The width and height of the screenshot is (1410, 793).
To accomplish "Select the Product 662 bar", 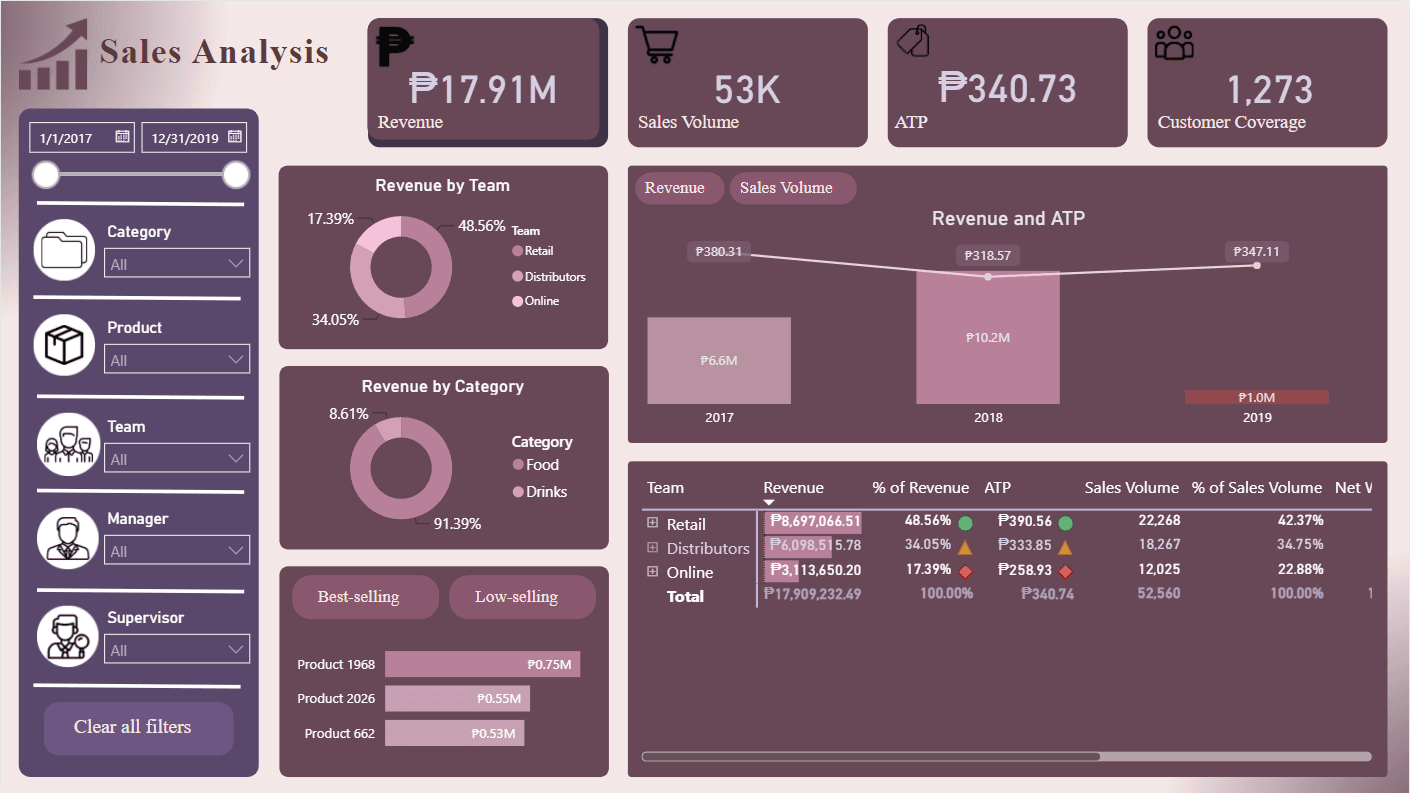I will point(454,733).
